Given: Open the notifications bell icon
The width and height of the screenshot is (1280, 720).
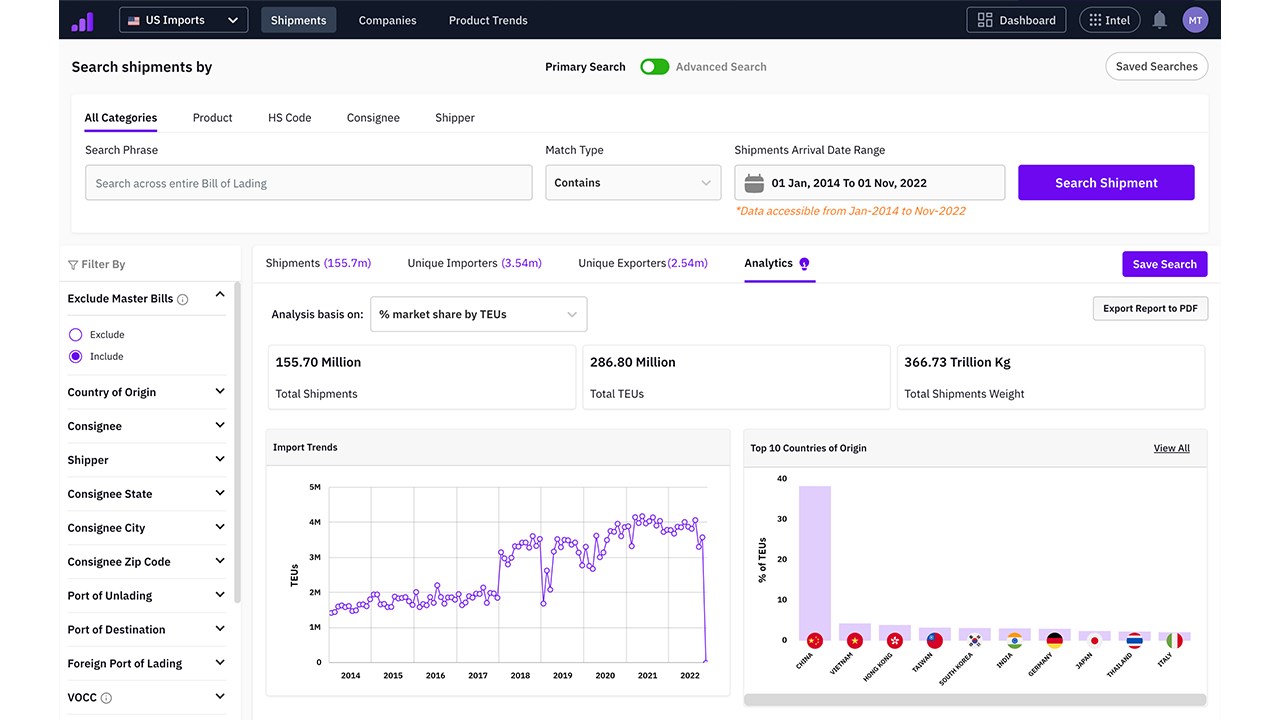Looking at the screenshot, I should 1160,20.
